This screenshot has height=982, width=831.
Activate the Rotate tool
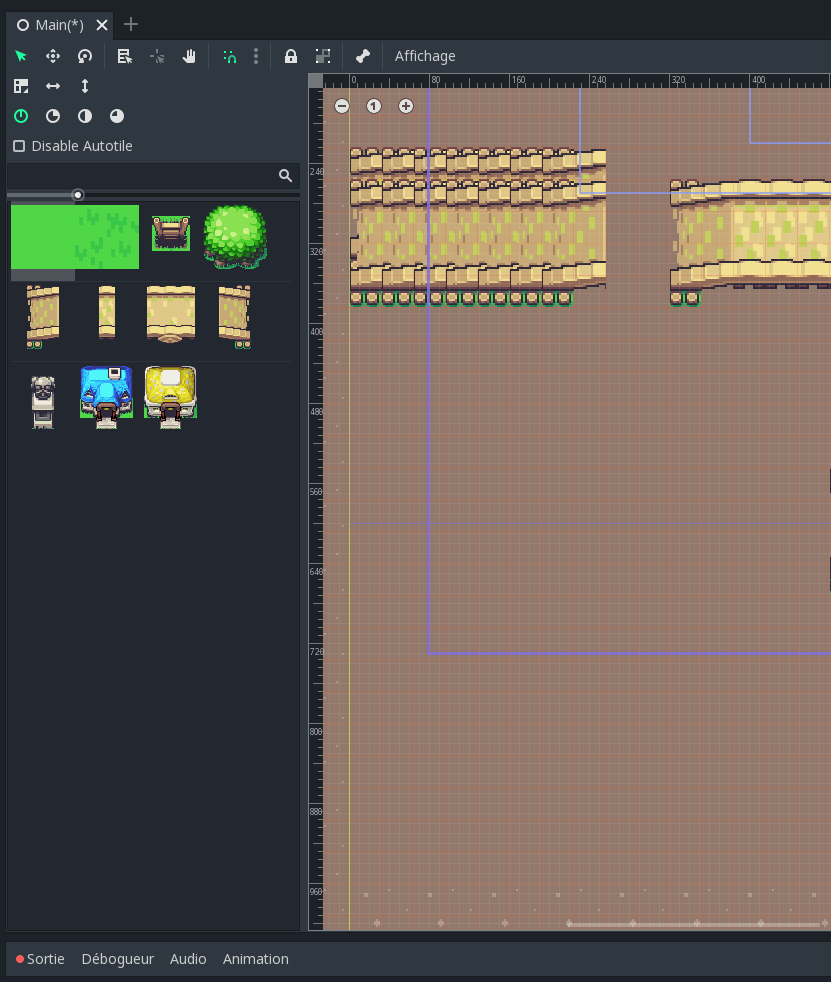84,56
